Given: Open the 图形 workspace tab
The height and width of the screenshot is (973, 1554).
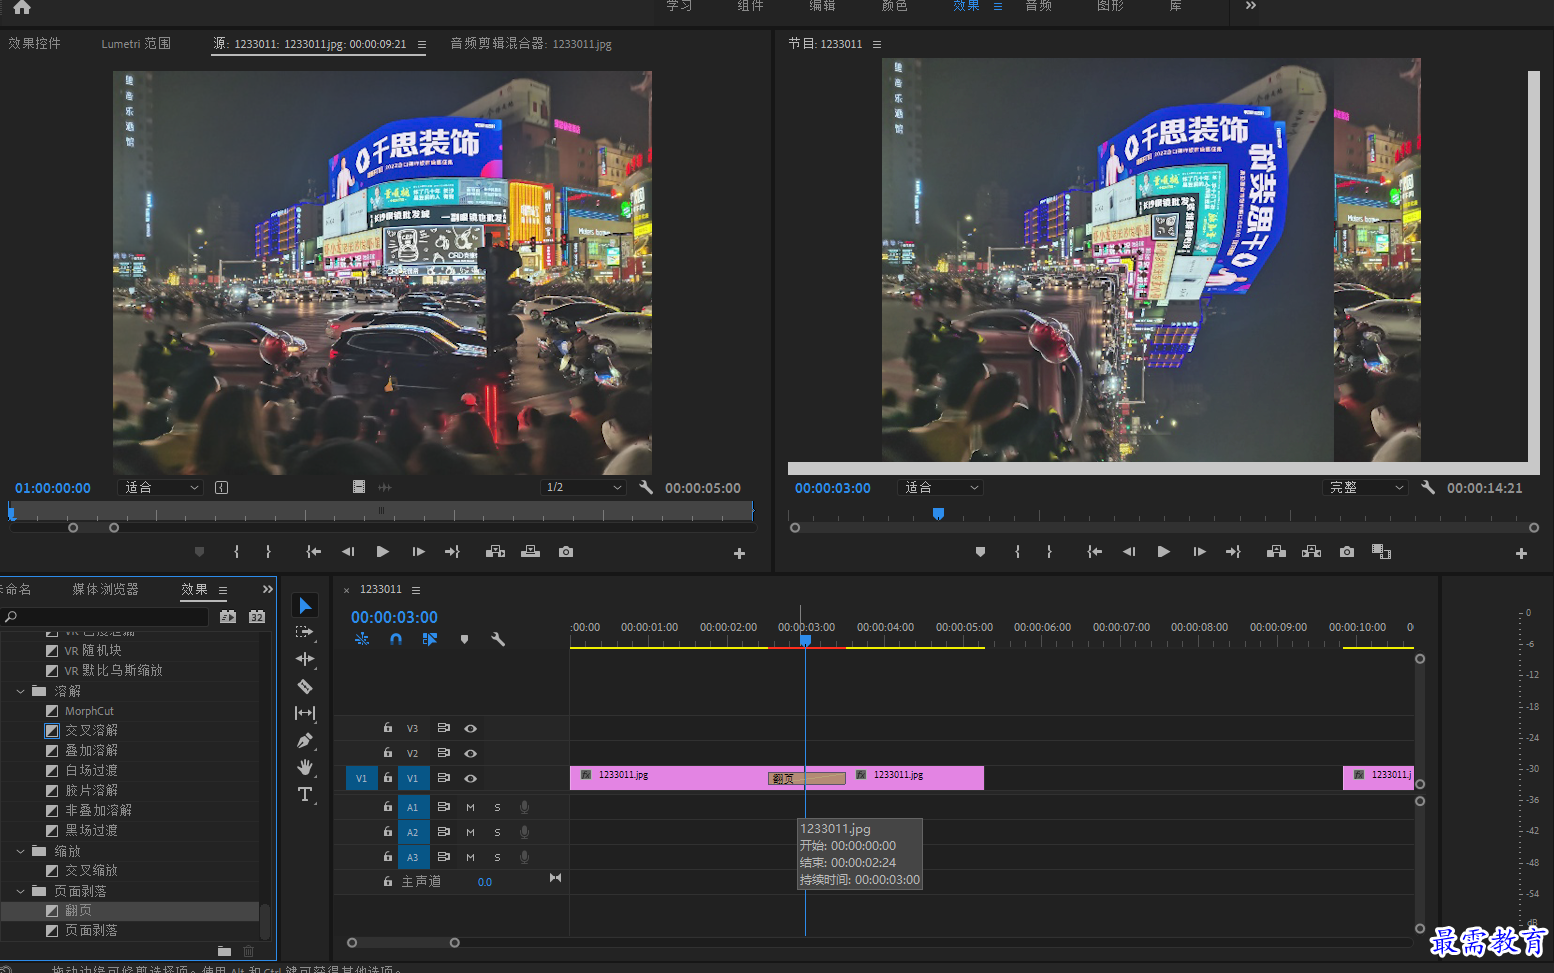Looking at the screenshot, I should click(x=1110, y=6).
